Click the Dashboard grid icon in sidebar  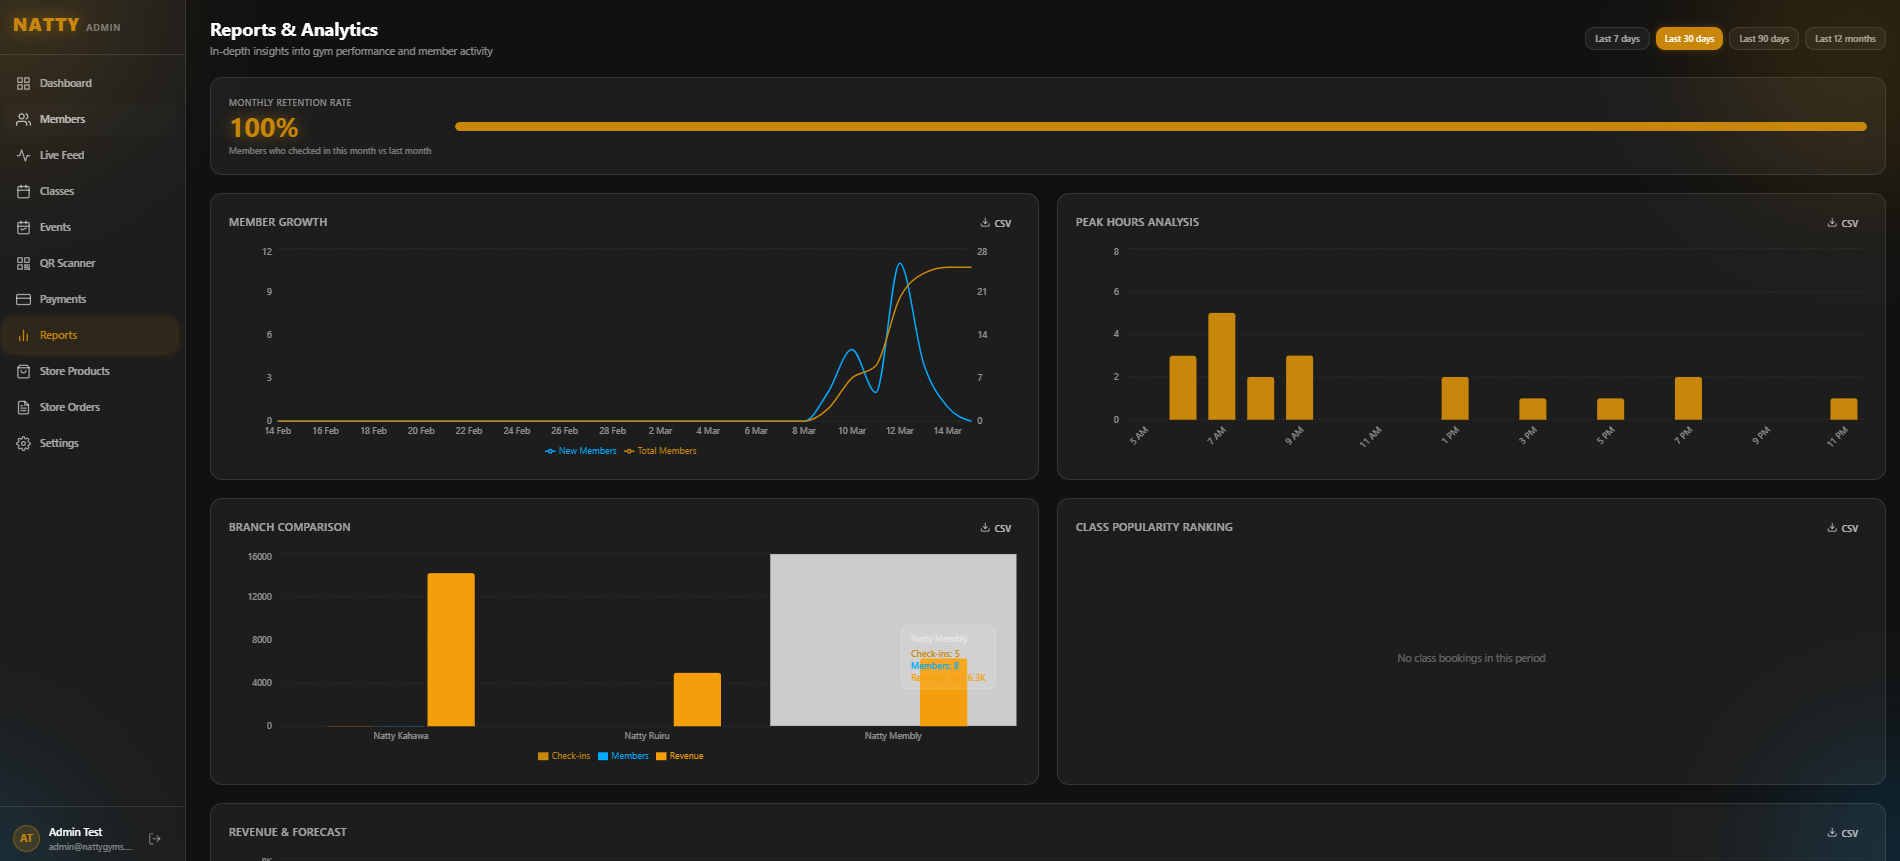pyautogui.click(x=23, y=84)
